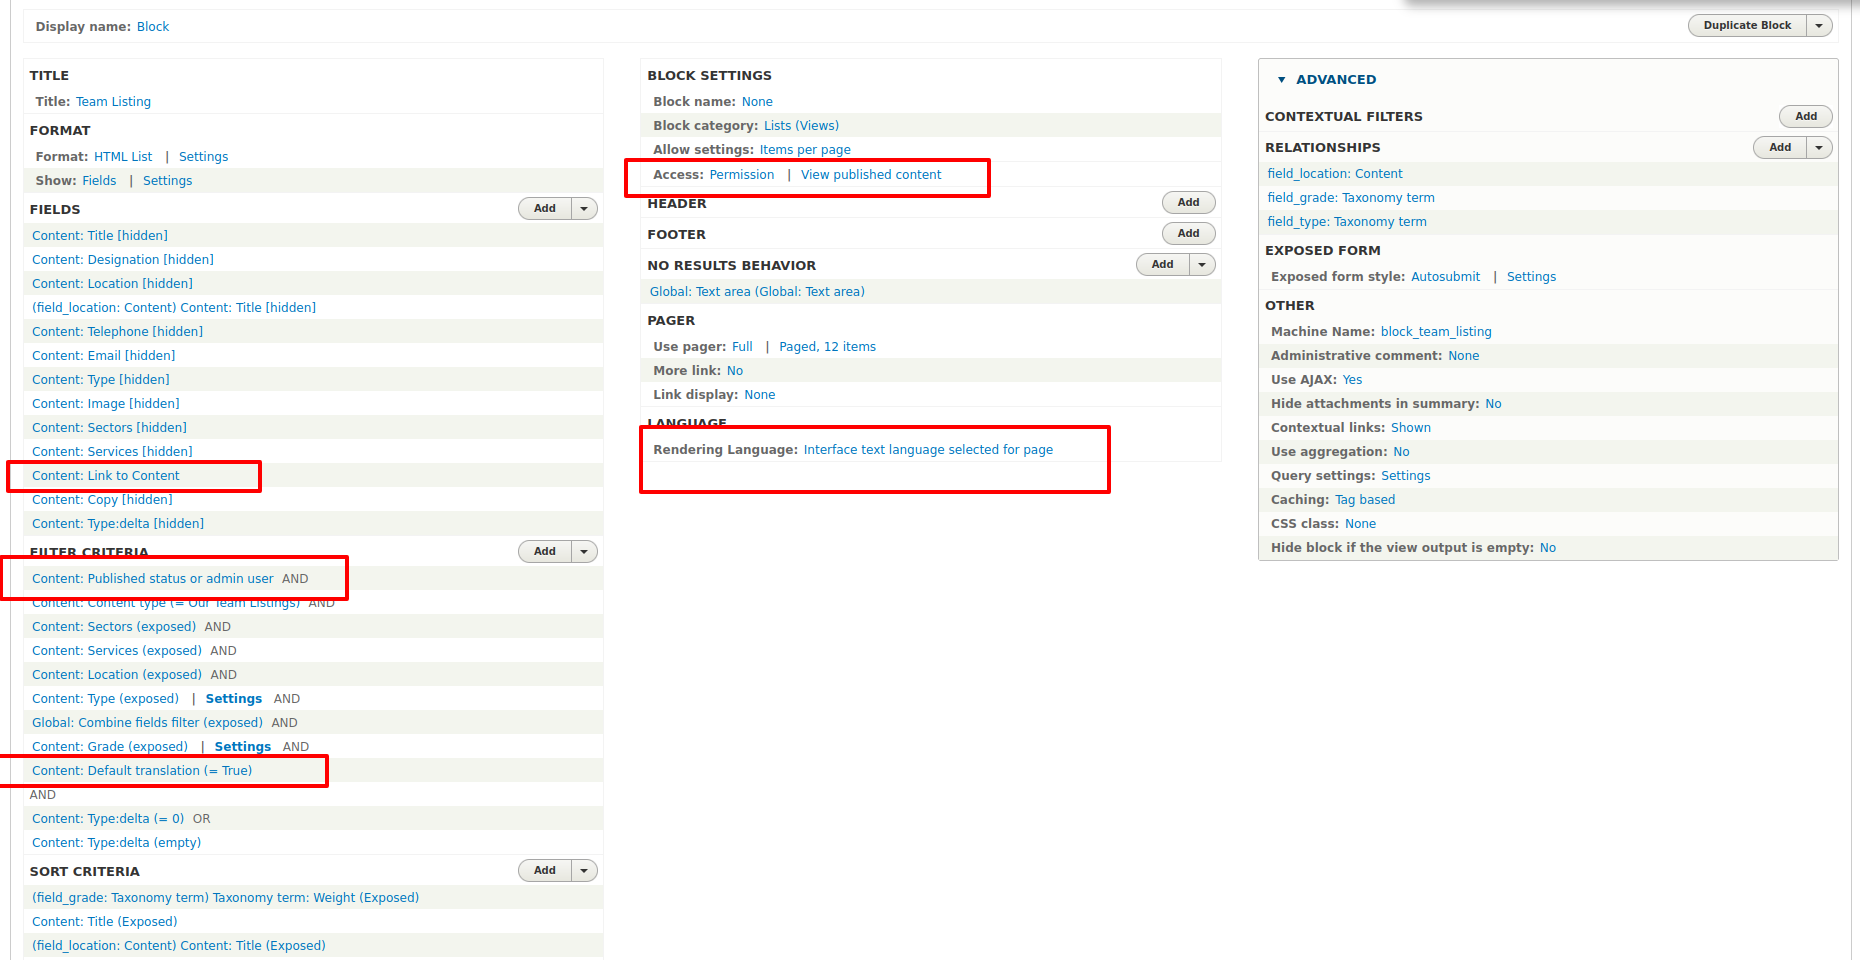Open the Add dropdown next to RELATIONSHIPS
The height and width of the screenshot is (960, 1860).
pos(1820,147)
